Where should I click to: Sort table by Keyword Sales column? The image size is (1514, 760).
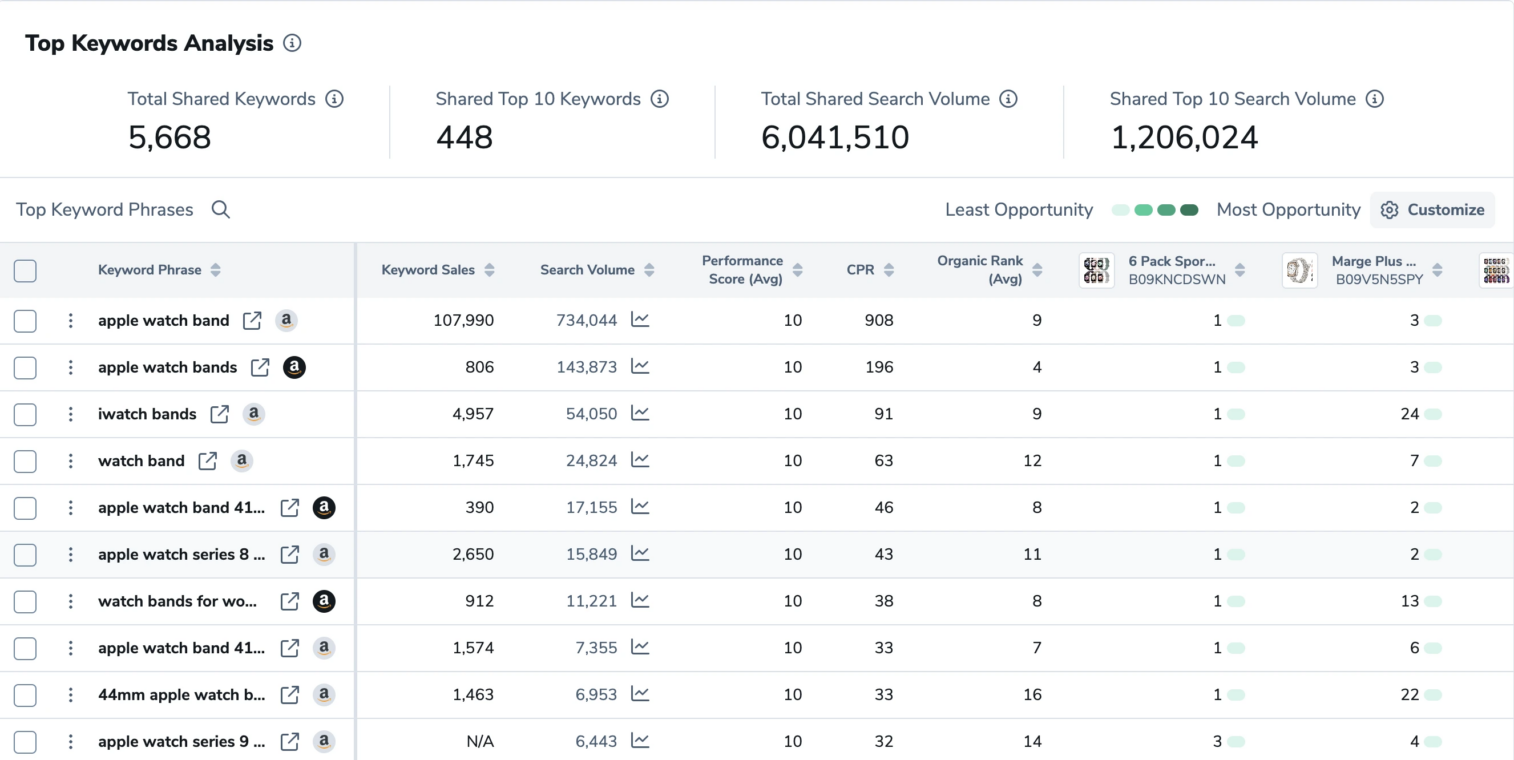click(489, 270)
